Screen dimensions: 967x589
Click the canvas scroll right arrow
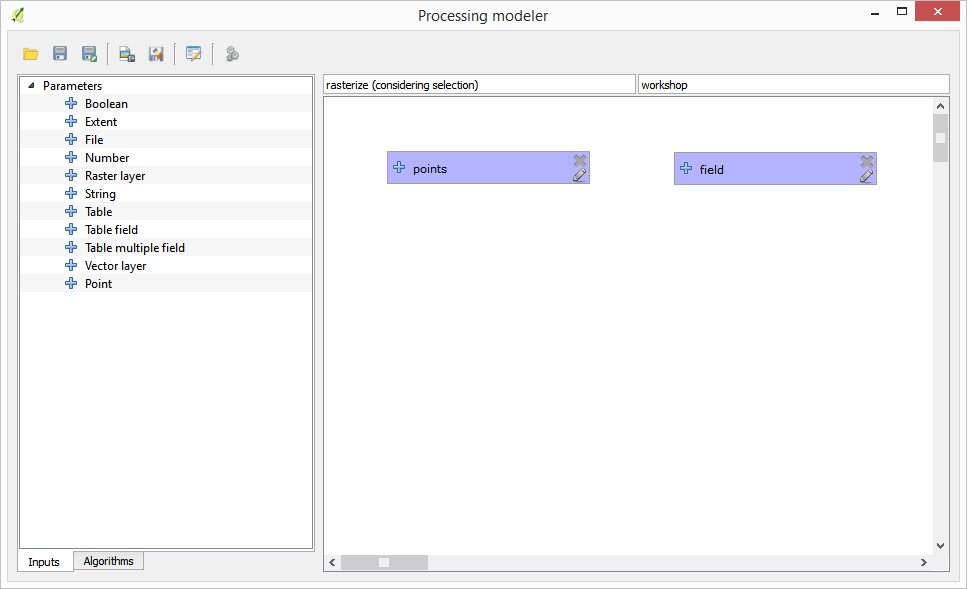[923, 563]
